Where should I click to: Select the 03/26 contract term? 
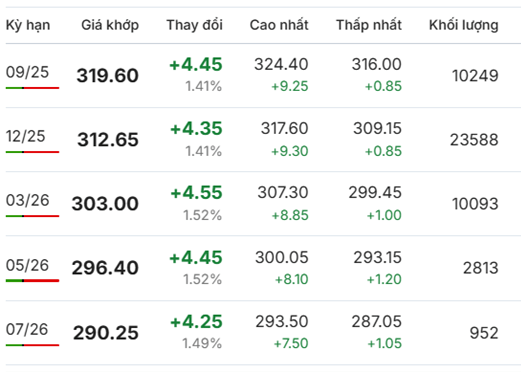(x=28, y=200)
